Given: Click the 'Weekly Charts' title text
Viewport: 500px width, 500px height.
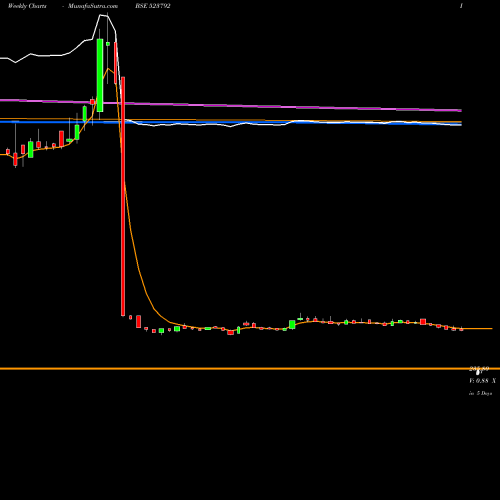Looking at the screenshot, I should (27, 6).
